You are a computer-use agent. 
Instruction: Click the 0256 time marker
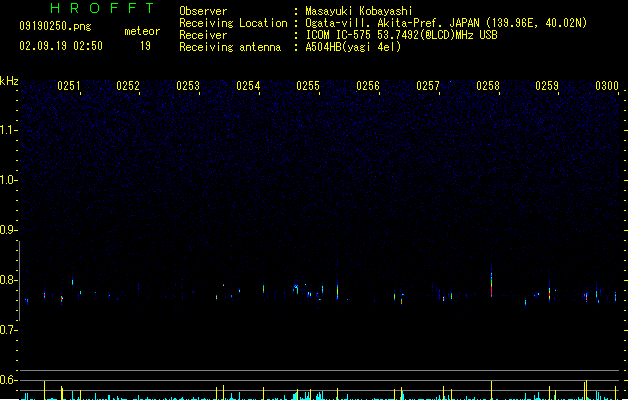(x=368, y=86)
